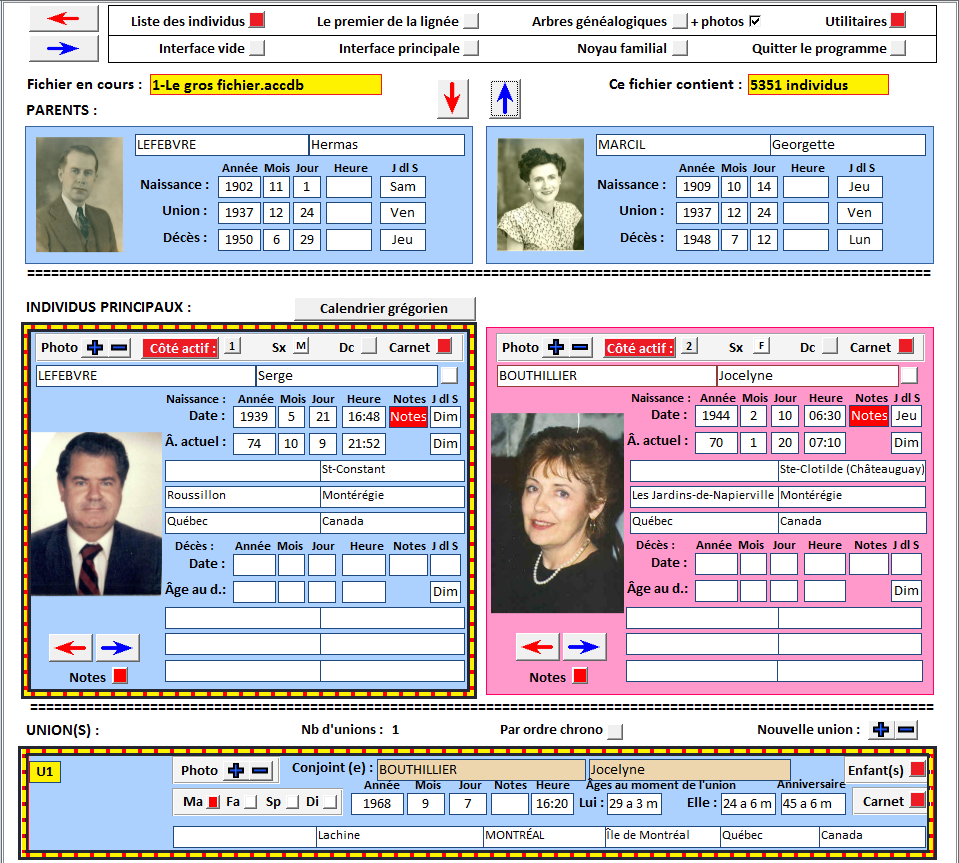959x863 pixels.
Task: Remove the photo from union U1
Action: 260,771
